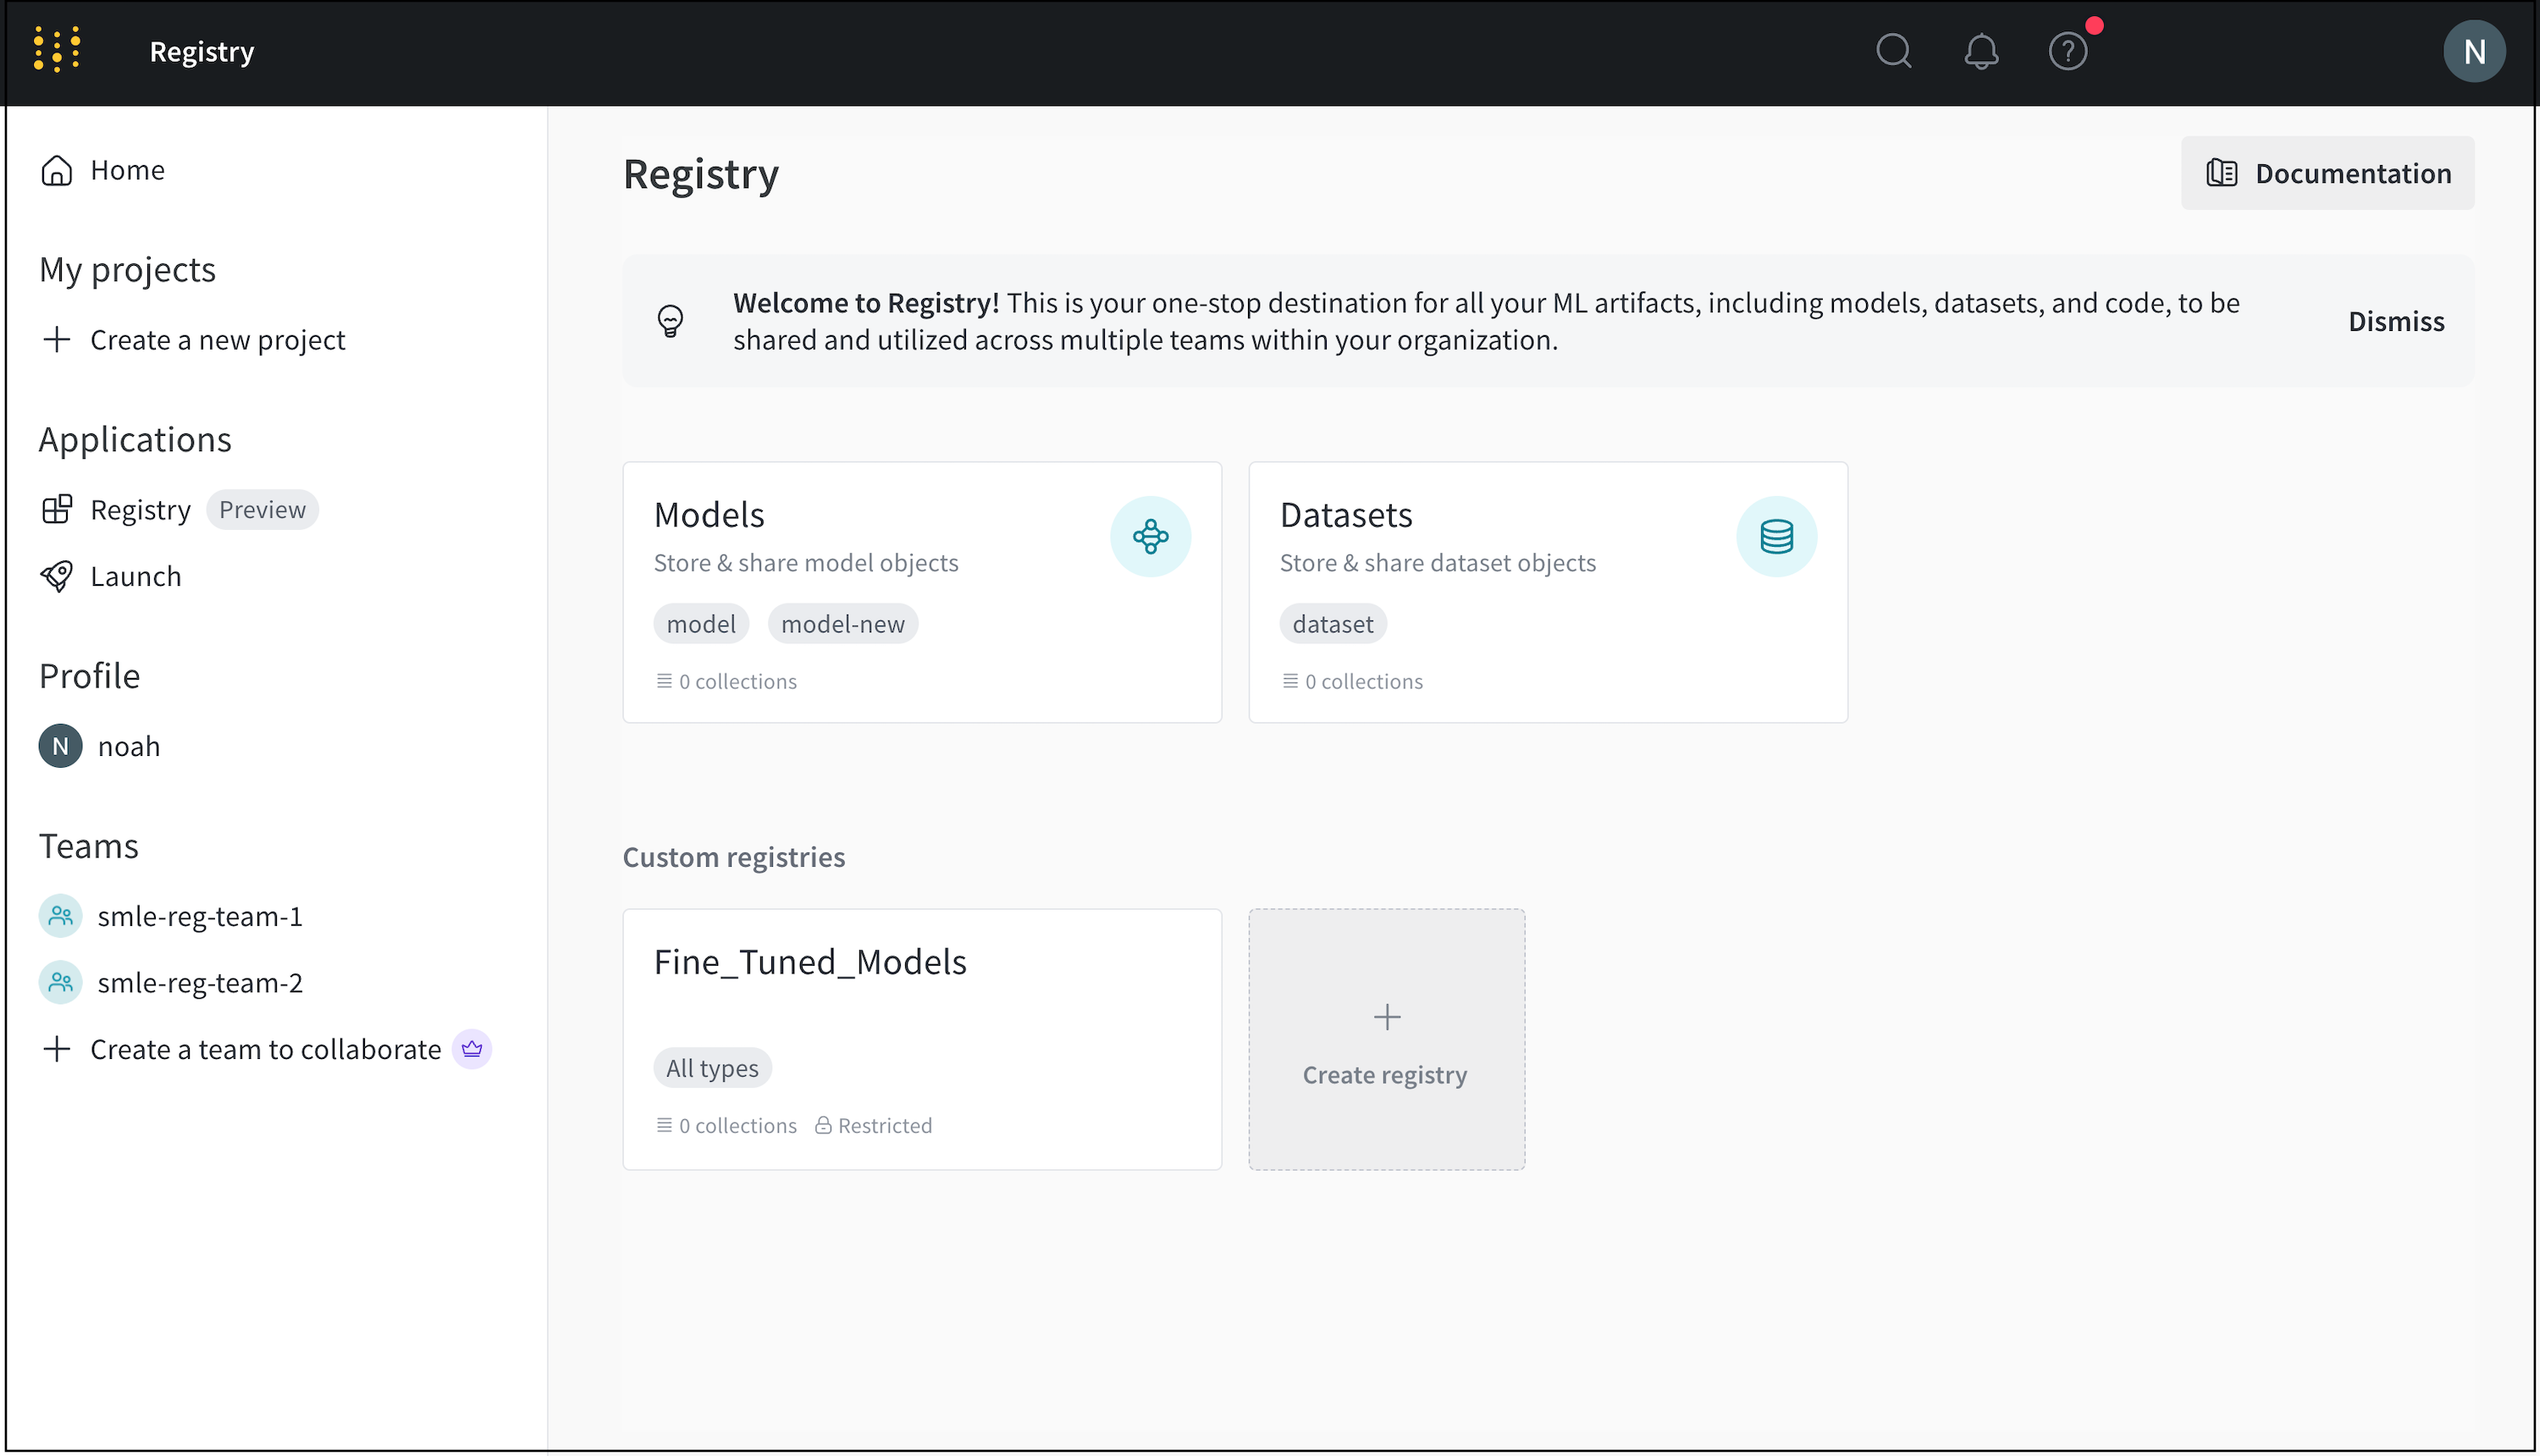Click the search icon in the top bar
2540x1456 pixels.
pos(1893,50)
